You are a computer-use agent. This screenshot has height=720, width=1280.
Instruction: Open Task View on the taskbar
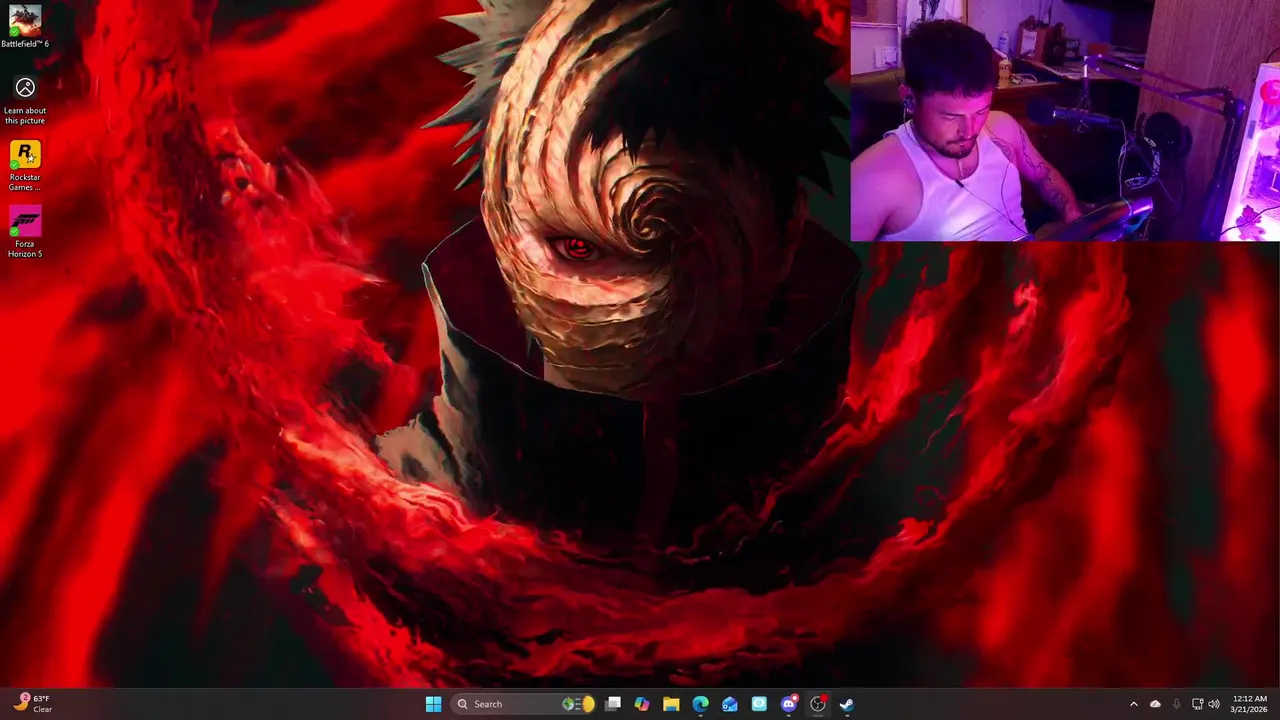point(613,704)
